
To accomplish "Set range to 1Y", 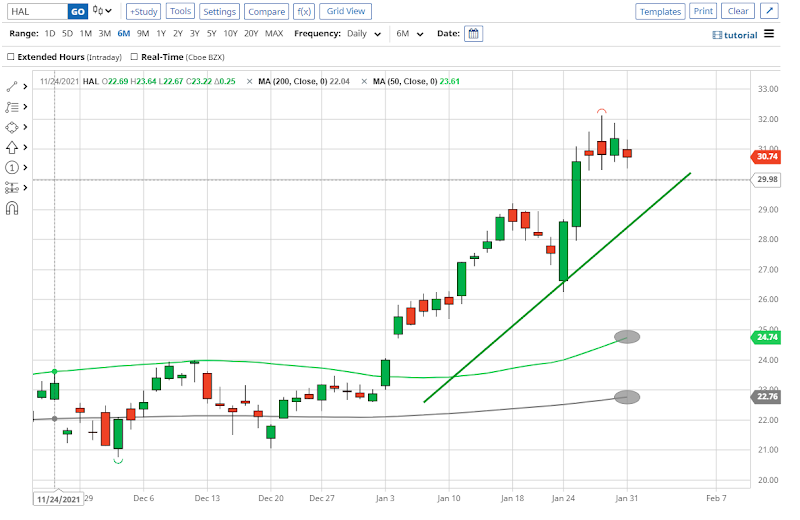I will point(161,33).
